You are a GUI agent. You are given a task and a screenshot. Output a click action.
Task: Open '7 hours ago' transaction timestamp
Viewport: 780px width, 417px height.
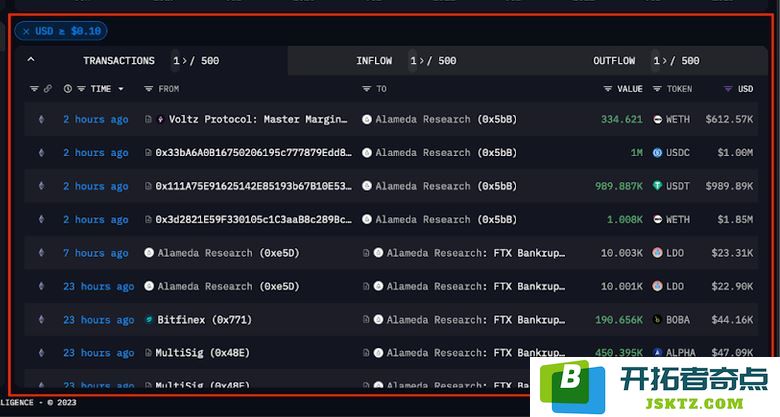click(x=96, y=253)
